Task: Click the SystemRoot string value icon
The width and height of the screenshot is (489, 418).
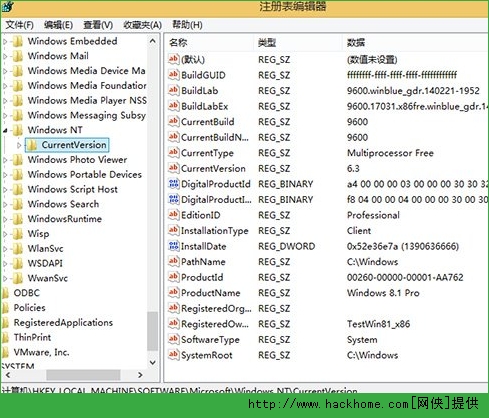Action: [x=174, y=355]
